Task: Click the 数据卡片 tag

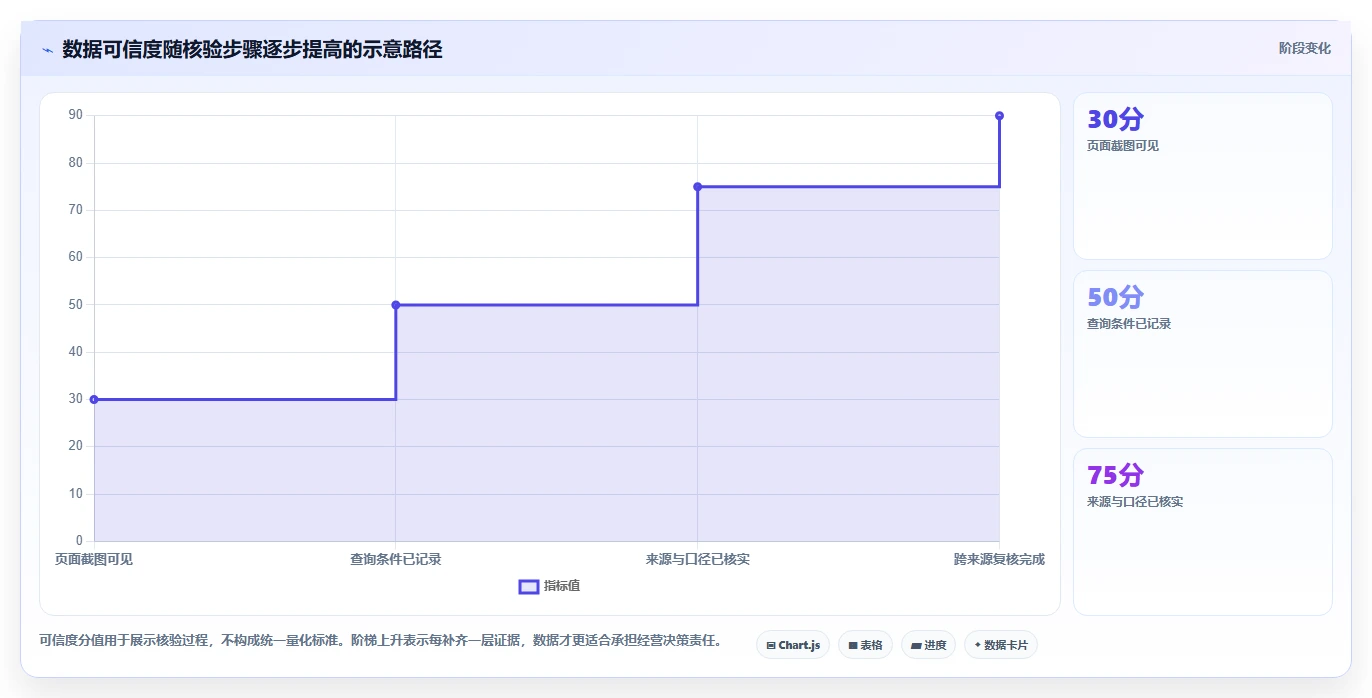Action: click(x=1001, y=645)
